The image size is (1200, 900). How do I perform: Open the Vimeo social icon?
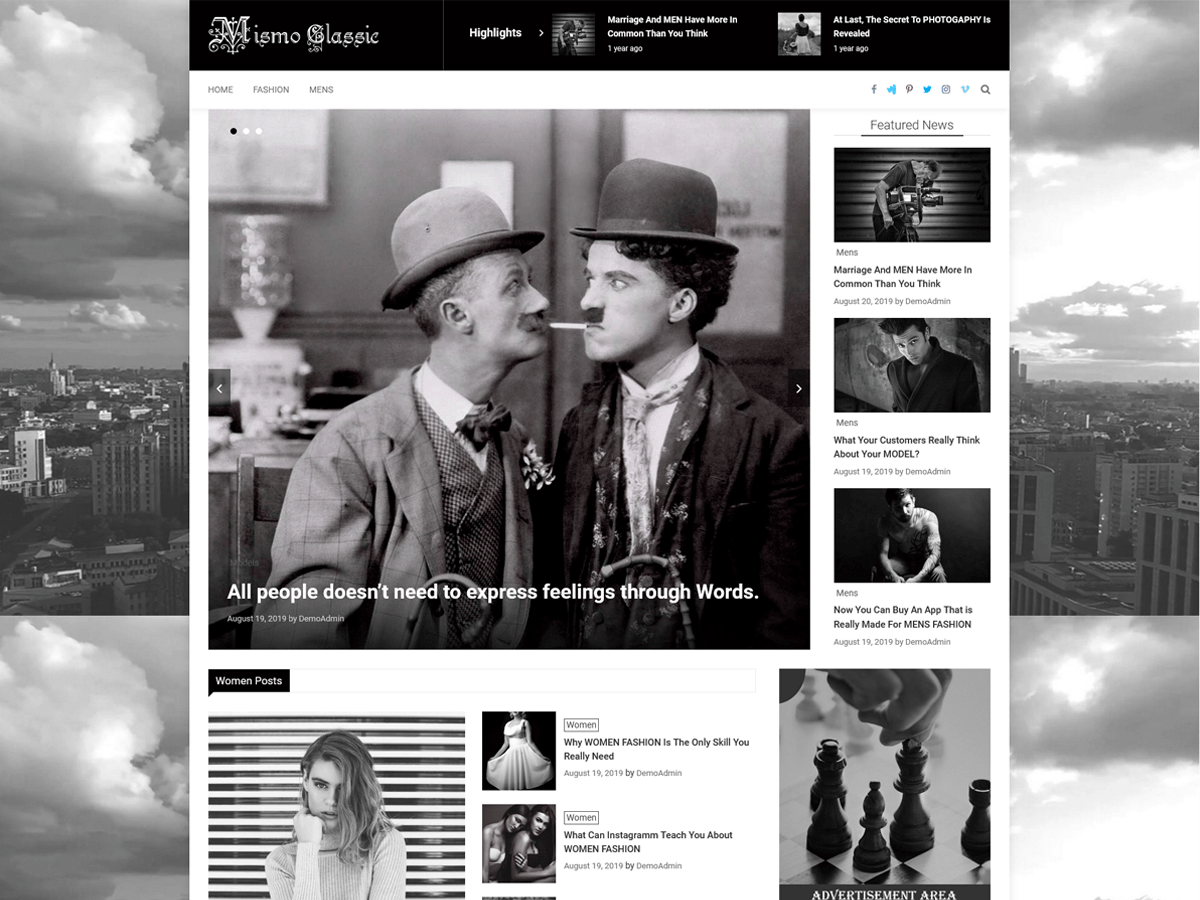[x=965, y=90]
